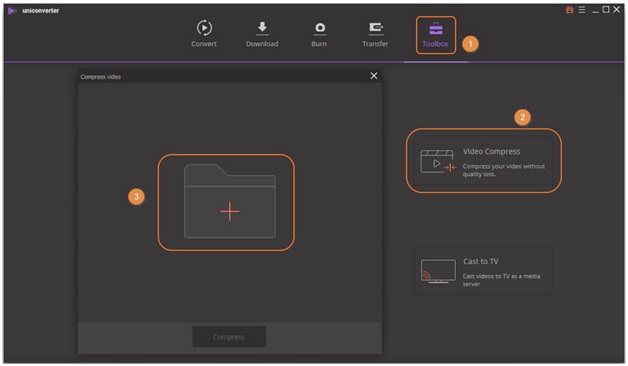Select the Toolbox briefcase icon
The width and height of the screenshot is (628, 366).
click(x=436, y=29)
